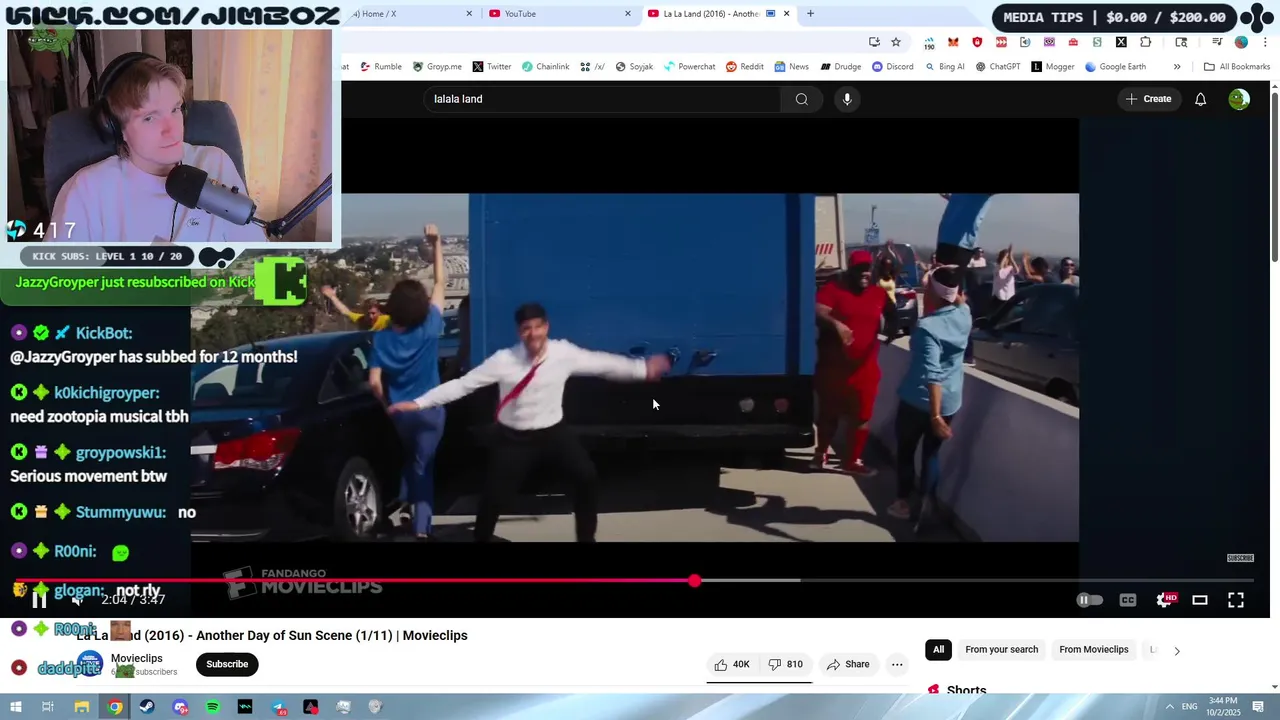Image resolution: width=1280 pixels, height=720 pixels.
Task: Open the Groyp.me bookmark
Action: pyautogui.click(x=437, y=67)
